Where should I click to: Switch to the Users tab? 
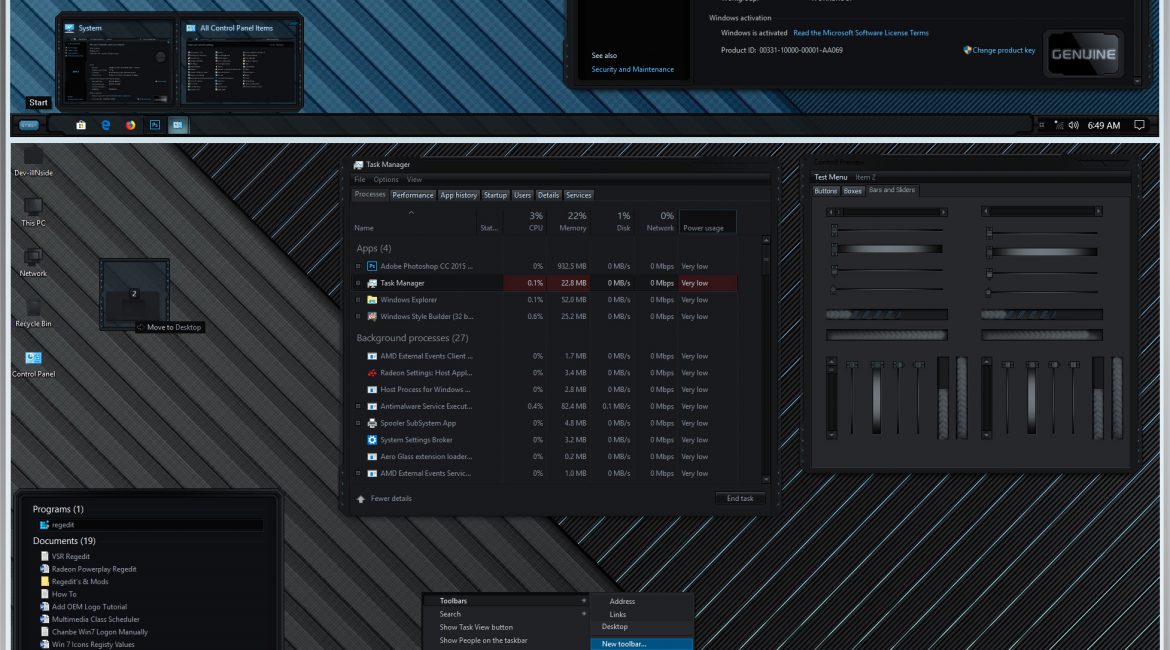[522, 196]
